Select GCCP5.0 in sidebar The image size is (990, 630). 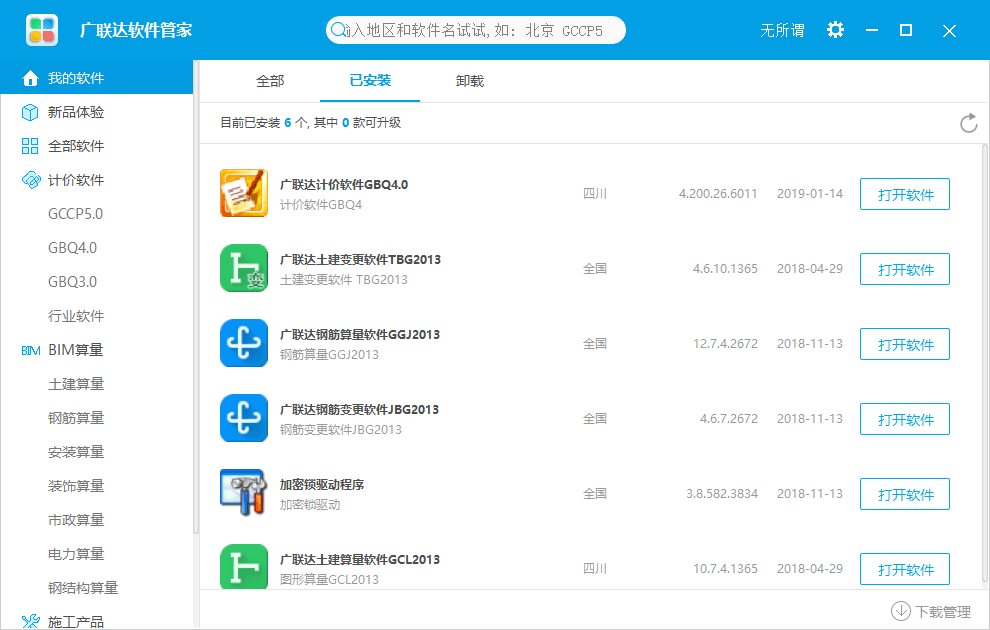click(75, 214)
